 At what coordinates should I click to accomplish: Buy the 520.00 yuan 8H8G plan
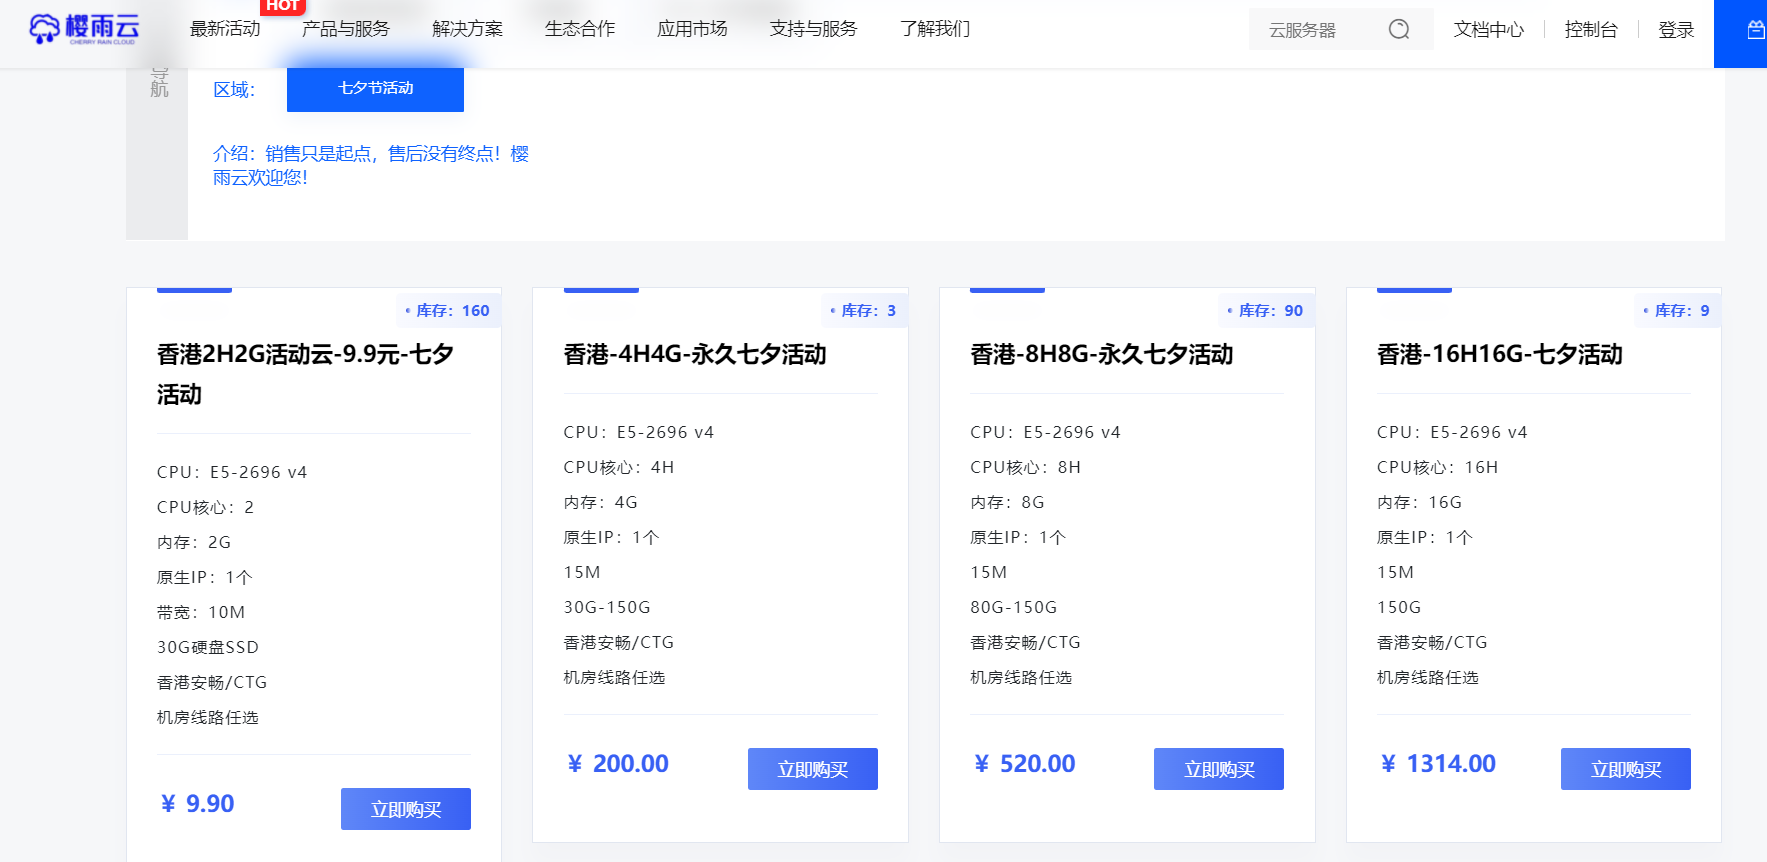(x=1219, y=769)
